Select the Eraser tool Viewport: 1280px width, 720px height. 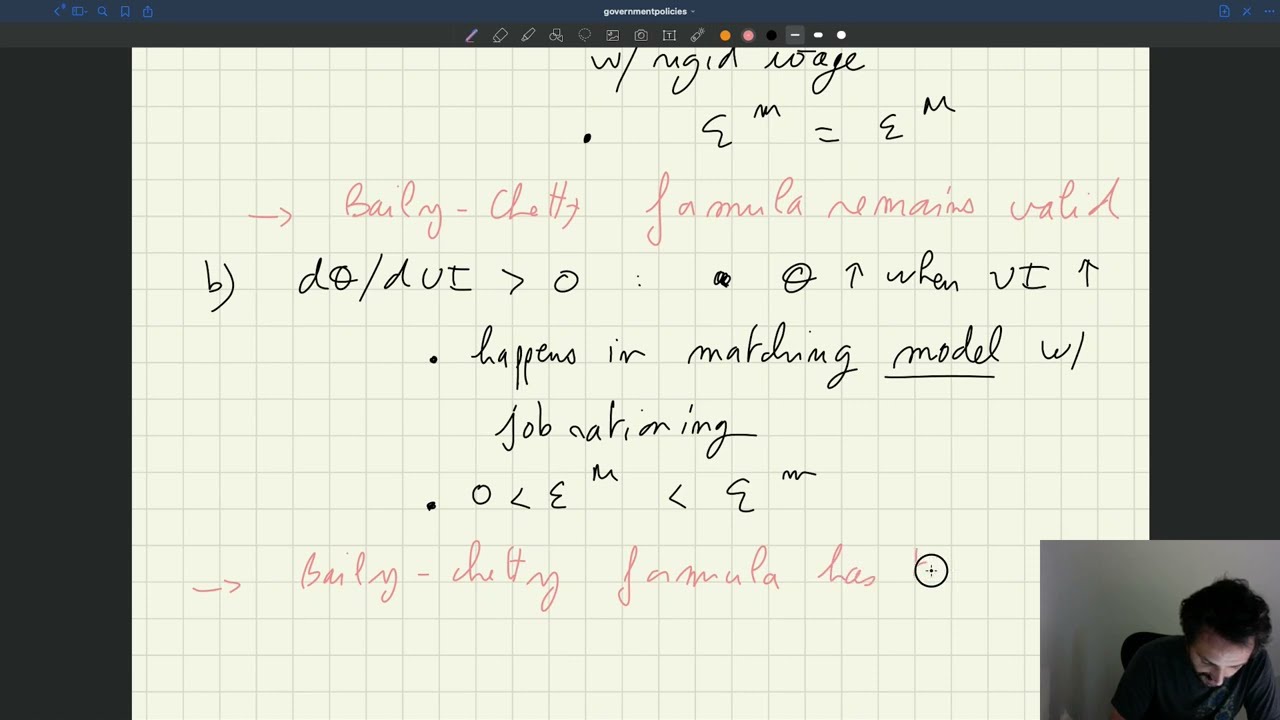click(500, 35)
